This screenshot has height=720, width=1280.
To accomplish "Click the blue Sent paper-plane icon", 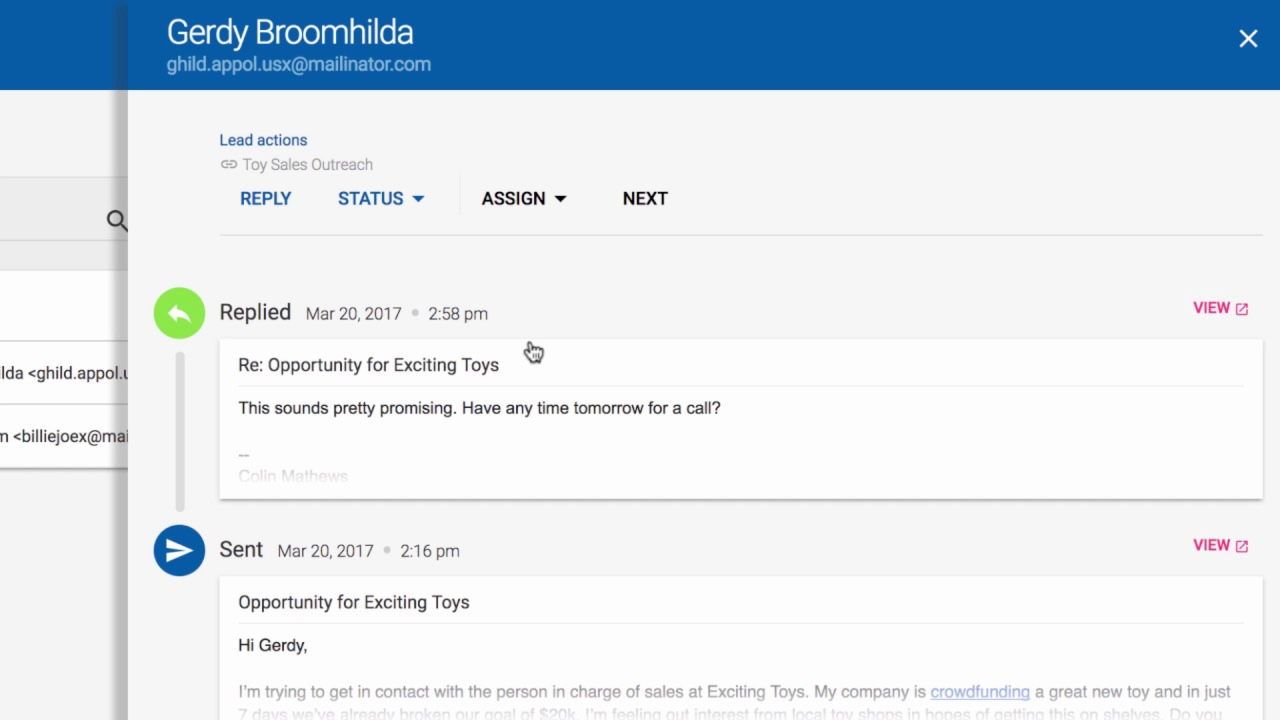I will pyautogui.click(x=179, y=550).
